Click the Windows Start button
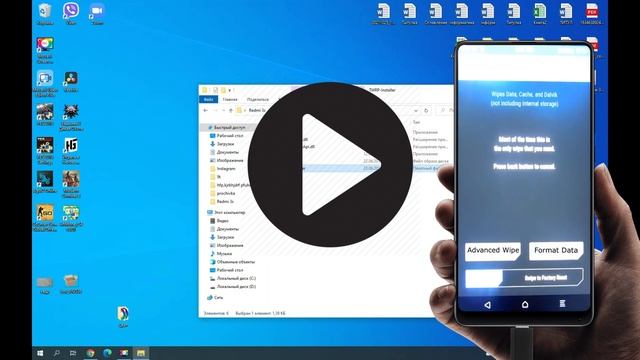The height and width of the screenshot is (360, 640). tap(40, 353)
